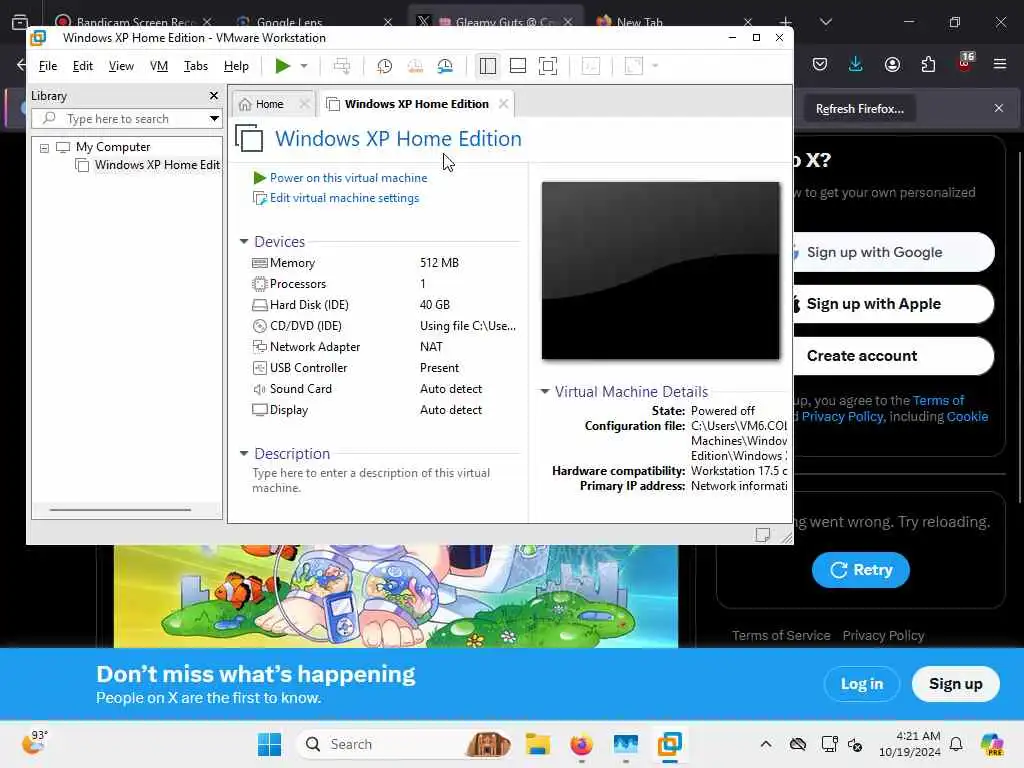Click Edit virtual machine settings
Screen dimensions: 1024x768
[344, 198]
